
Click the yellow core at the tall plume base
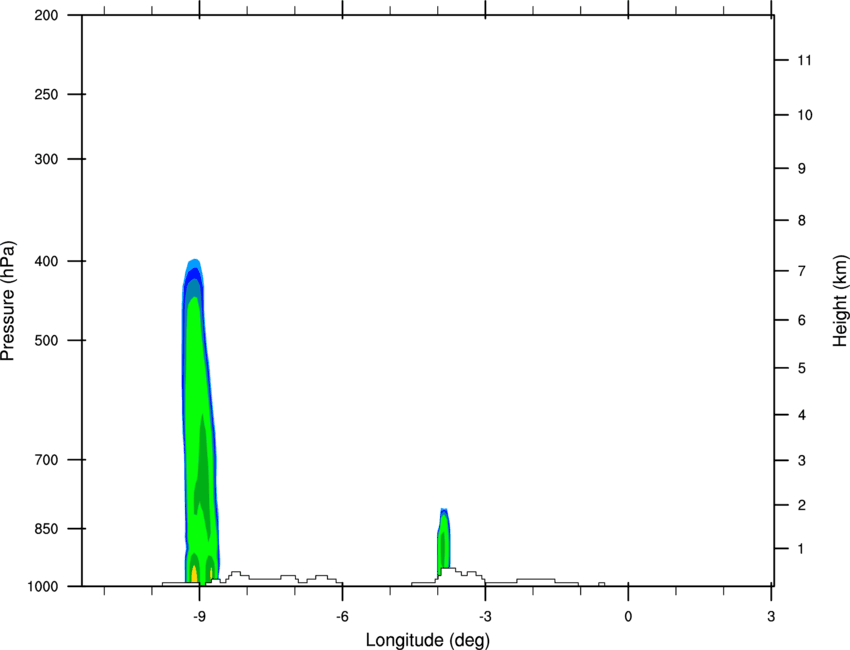click(194, 574)
